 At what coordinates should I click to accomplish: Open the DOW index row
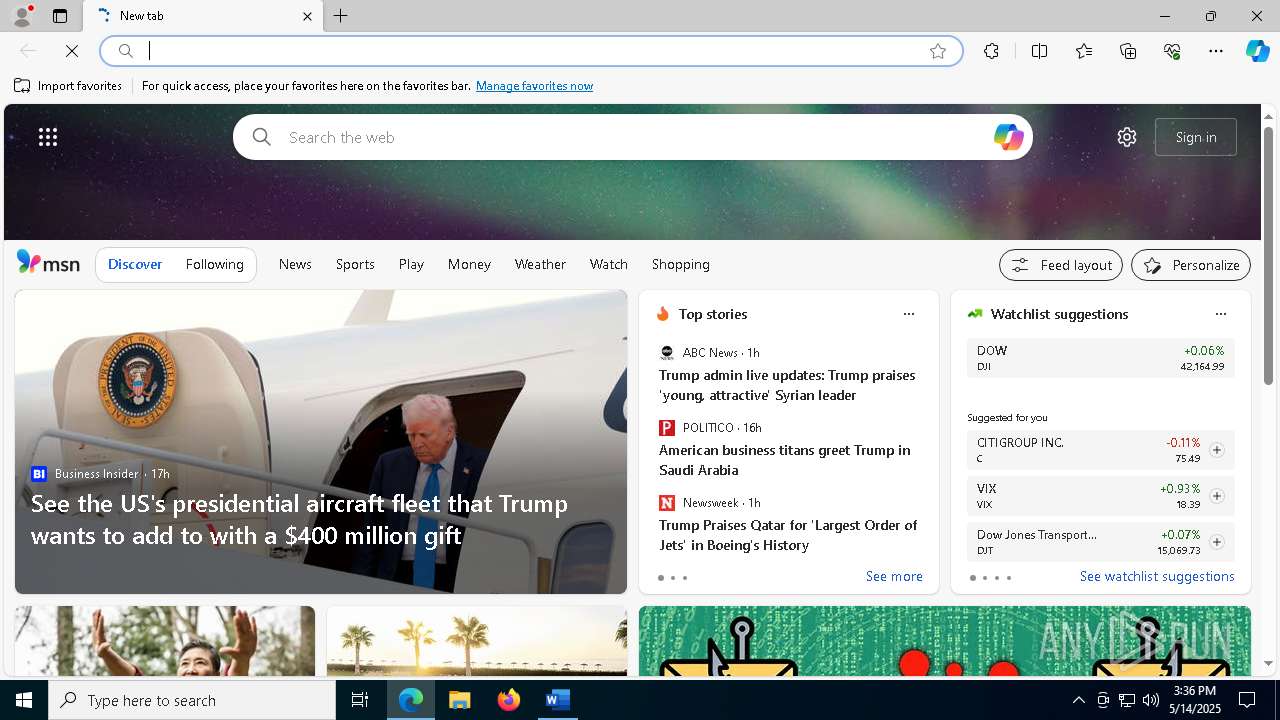[1100, 358]
